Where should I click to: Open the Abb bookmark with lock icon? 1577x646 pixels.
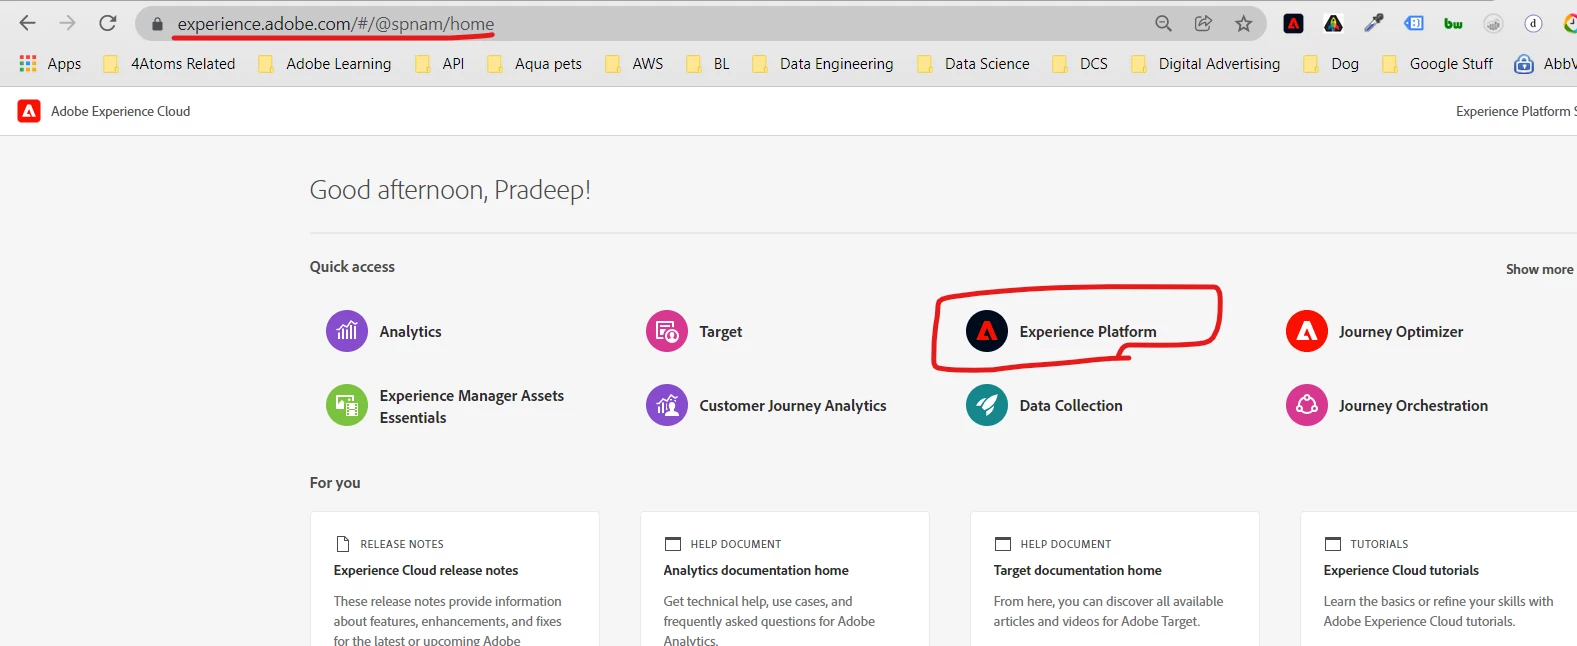tap(1545, 64)
